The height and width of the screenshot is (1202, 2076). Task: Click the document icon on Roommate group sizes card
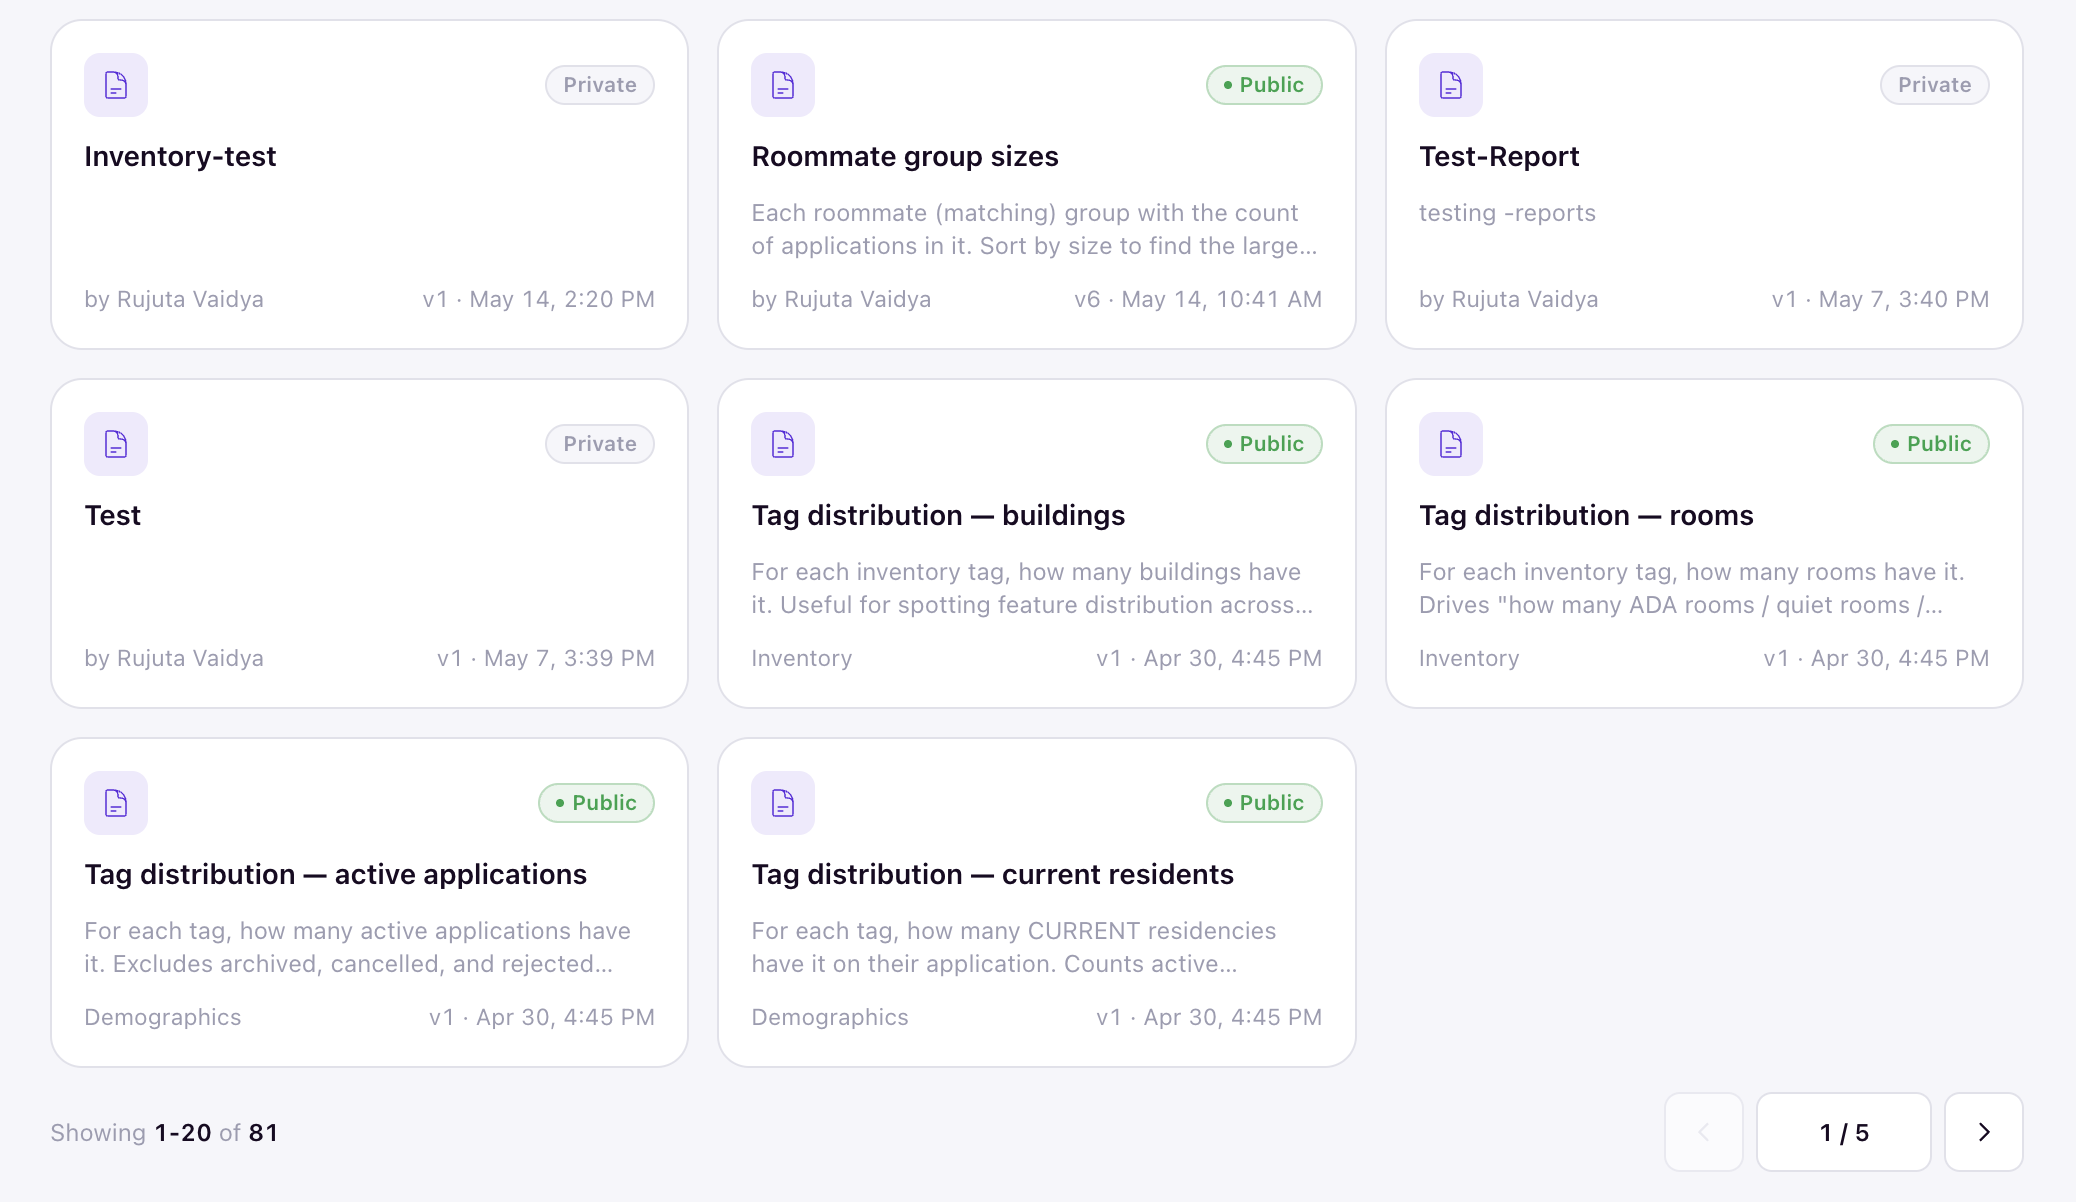point(783,85)
